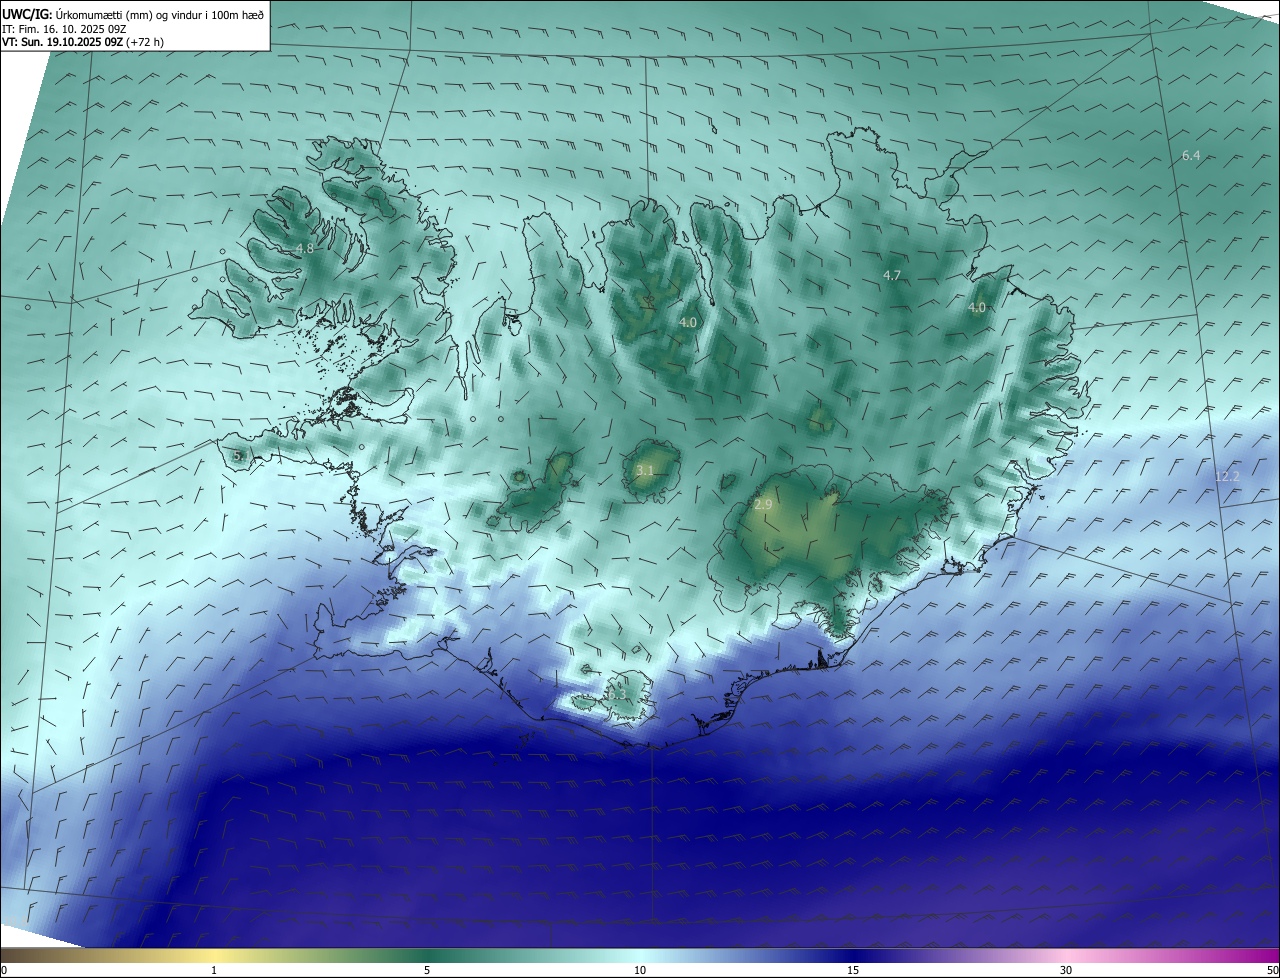Screen dimensions: 1280x978
Task: Click the 5 tick label on the color scale
Action: pos(427,970)
